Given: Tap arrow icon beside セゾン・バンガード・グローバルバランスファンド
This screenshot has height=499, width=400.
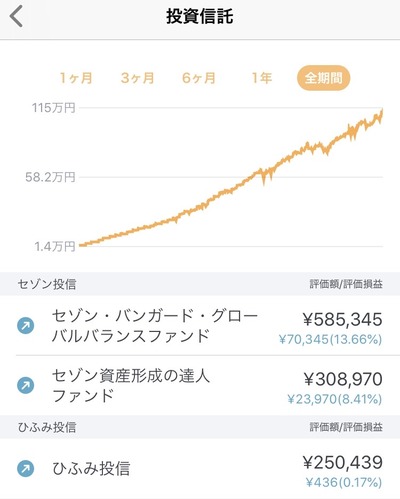Looking at the screenshot, I should click(26, 326).
